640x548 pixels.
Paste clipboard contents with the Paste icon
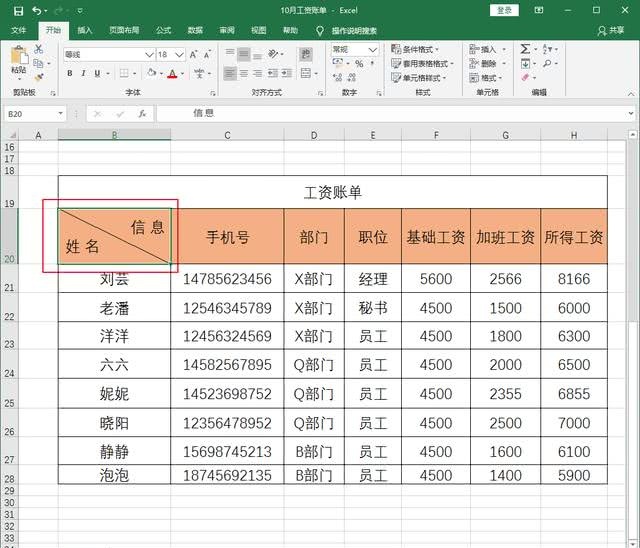click(19, 55)
